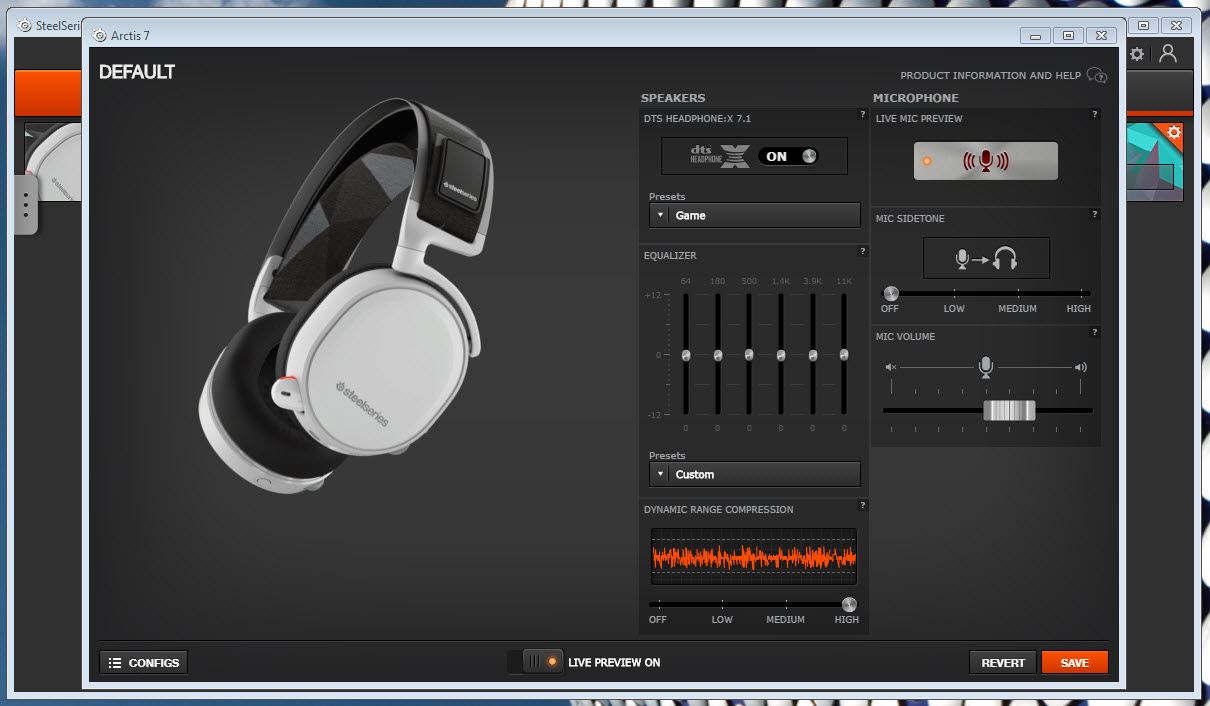Click the Mic Sidetone icon box
The width and height of the screenshot is (1210, 706).
[986, 258]
